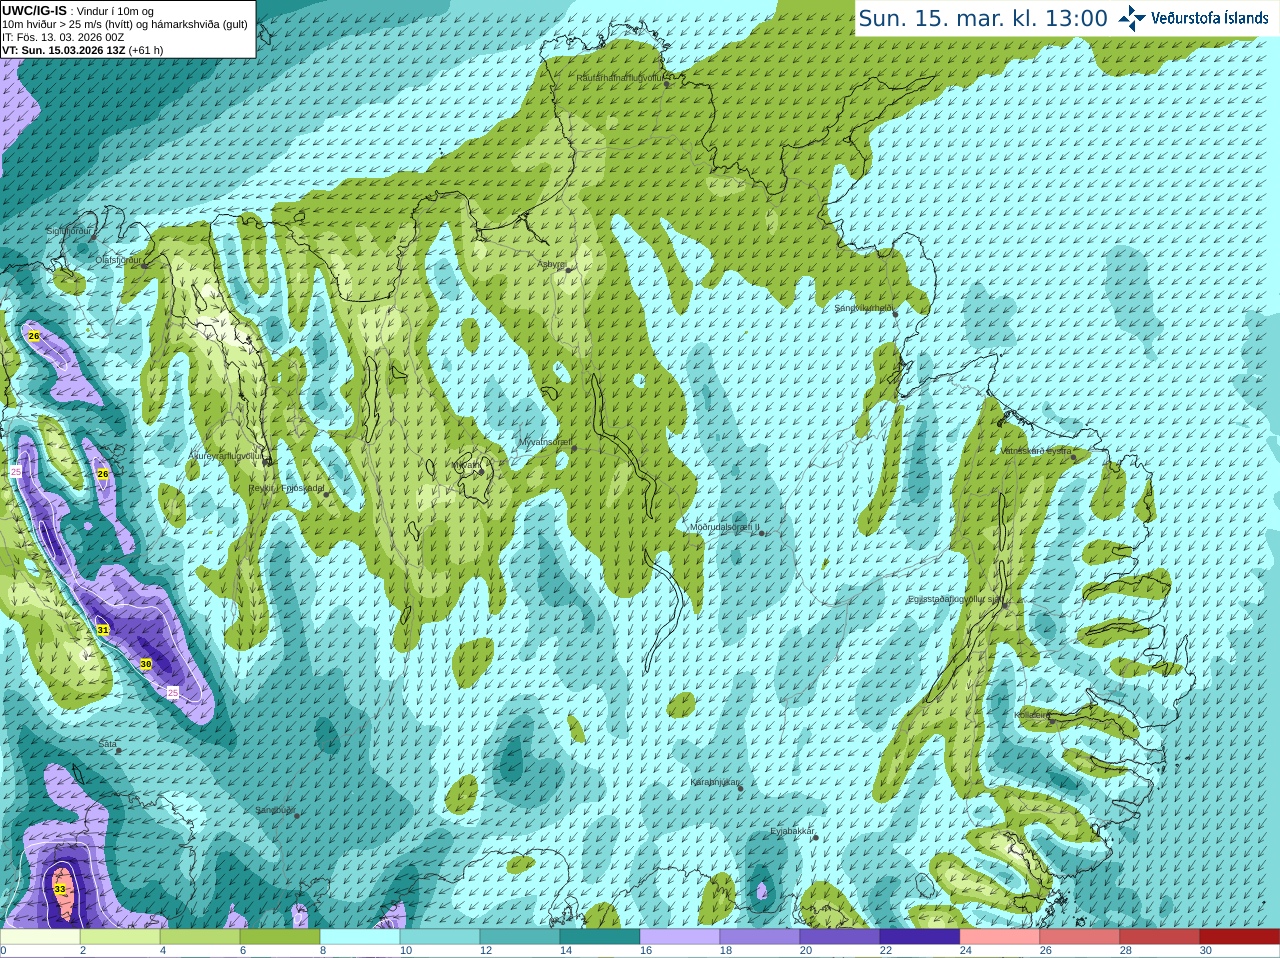Screen dimensions: 1280x958
Task: Click the Veðurstofa Íslands logo icon
Action: point(1132,18)
